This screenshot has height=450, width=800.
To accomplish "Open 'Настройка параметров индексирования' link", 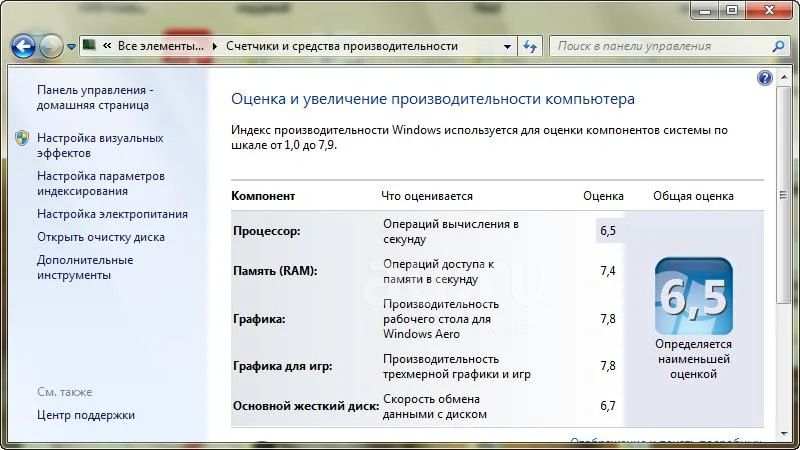I will [100, 183].
